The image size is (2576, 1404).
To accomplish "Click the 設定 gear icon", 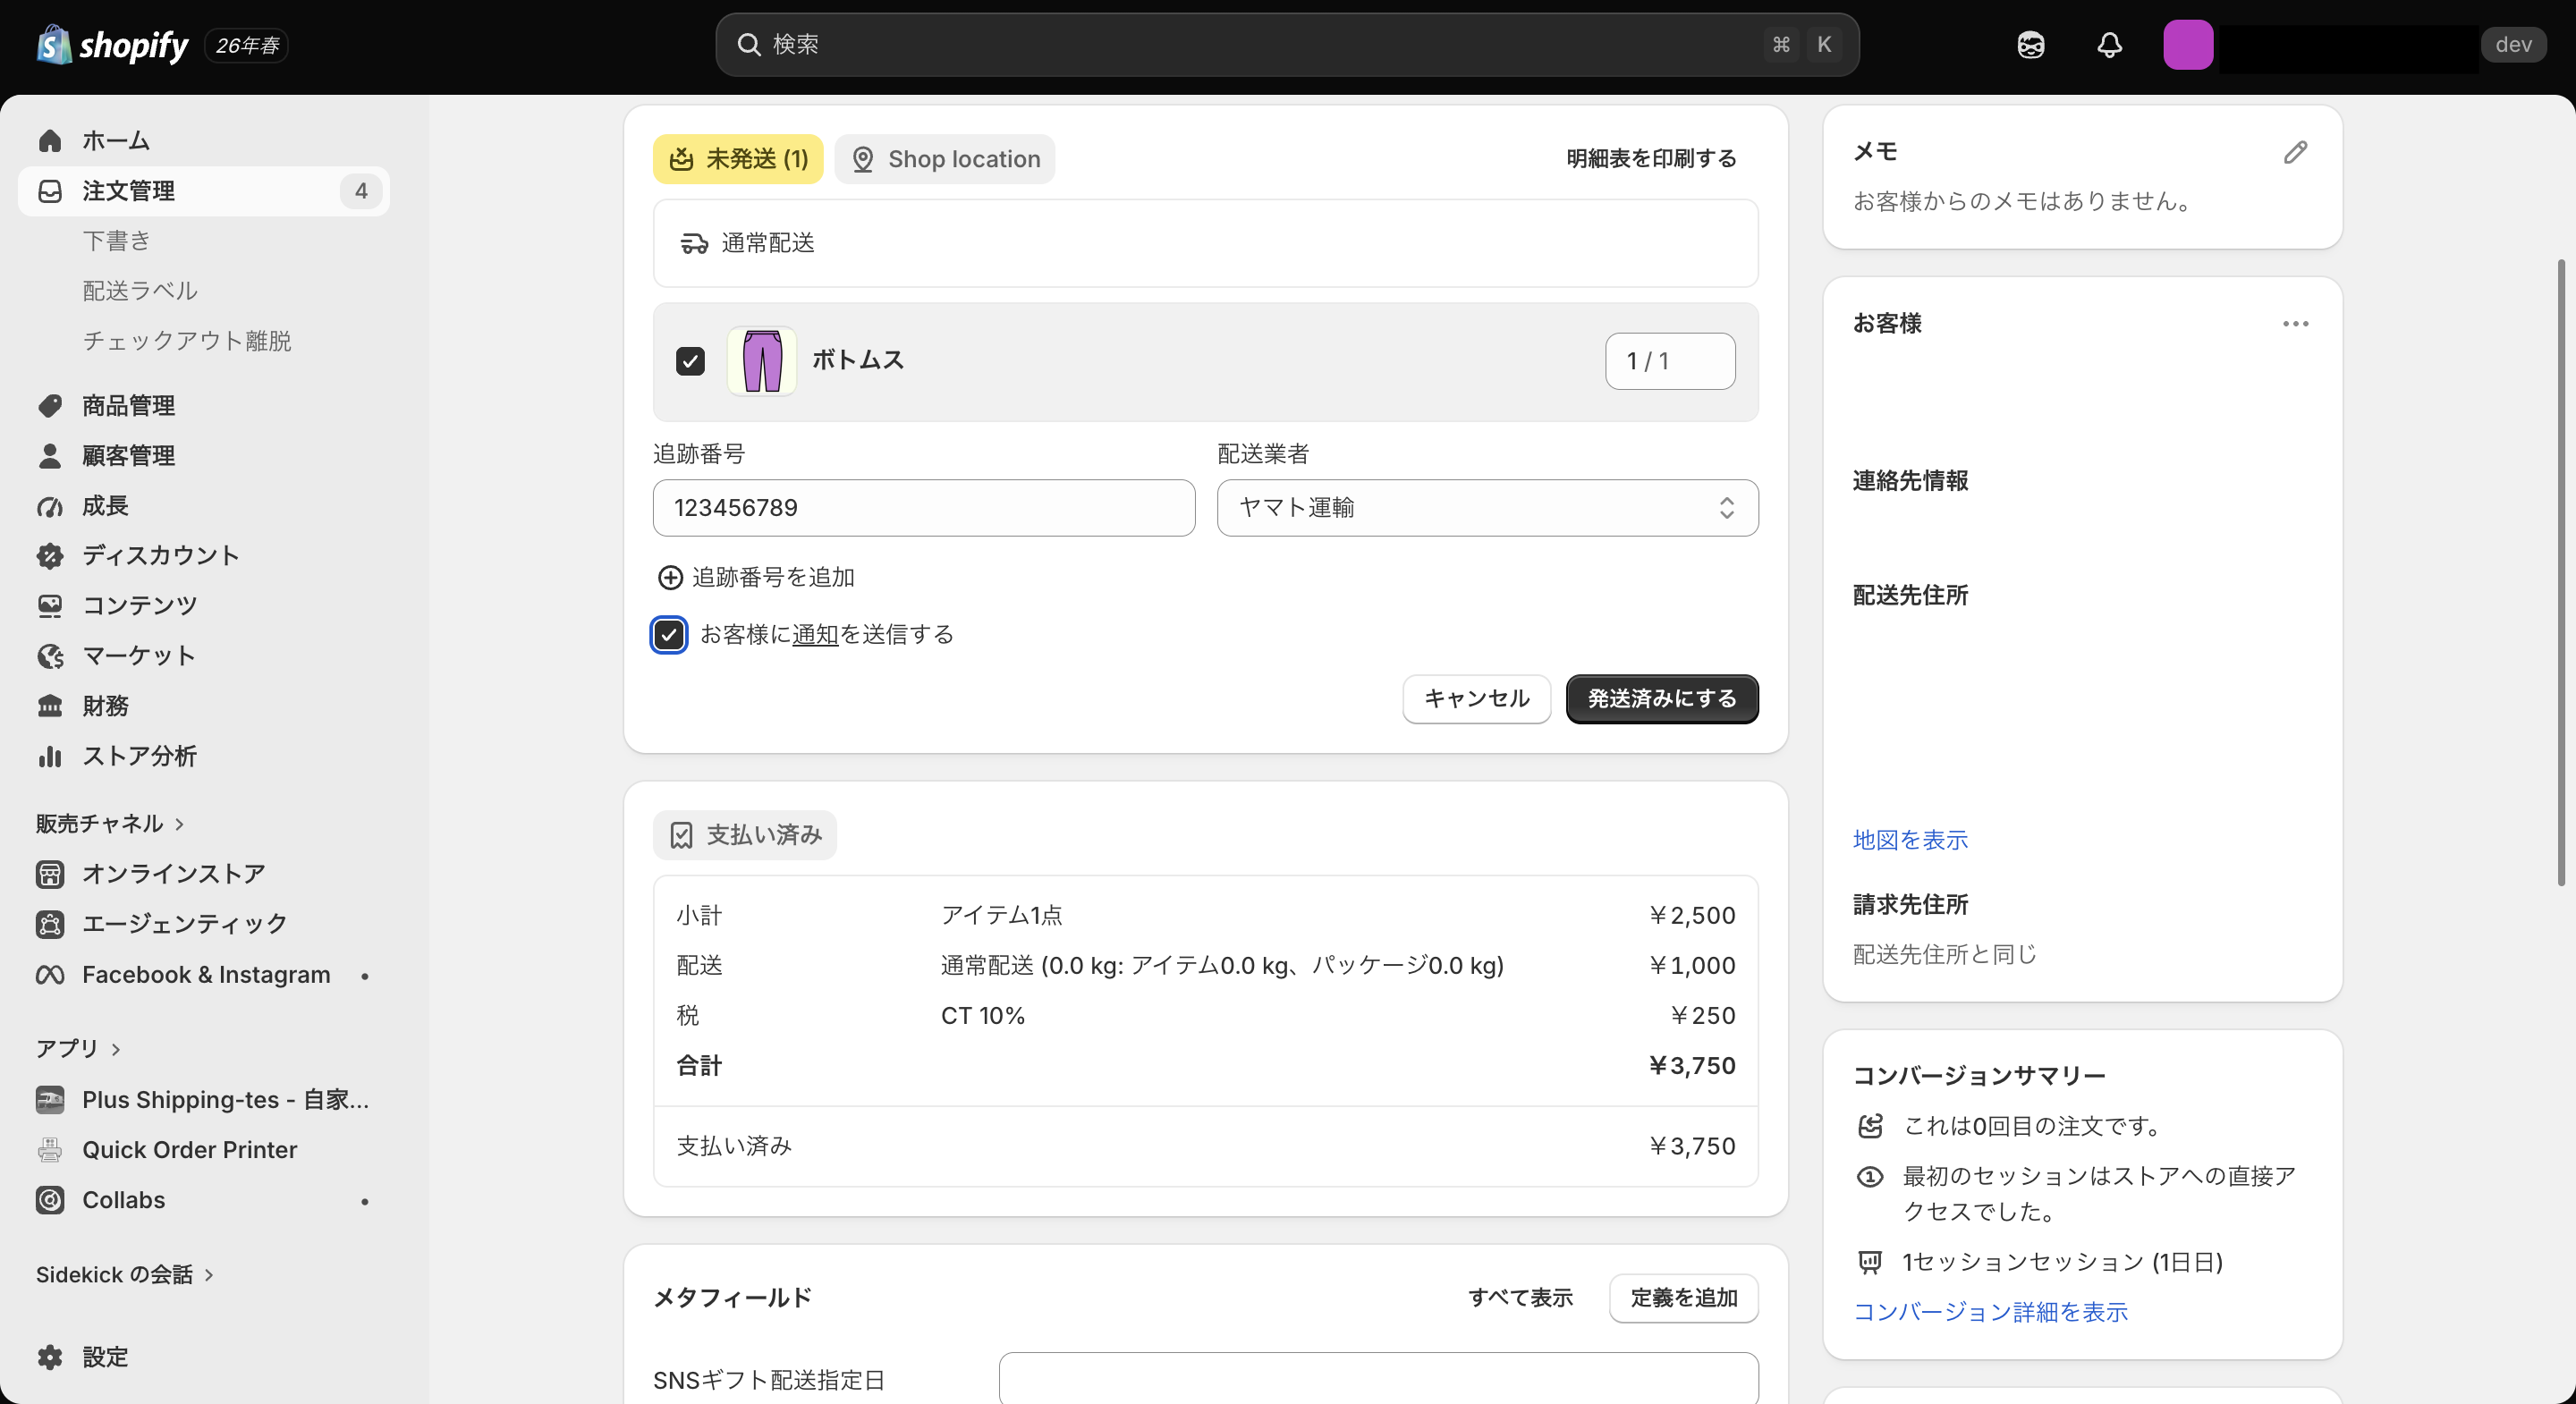I will pos(49,1357).
